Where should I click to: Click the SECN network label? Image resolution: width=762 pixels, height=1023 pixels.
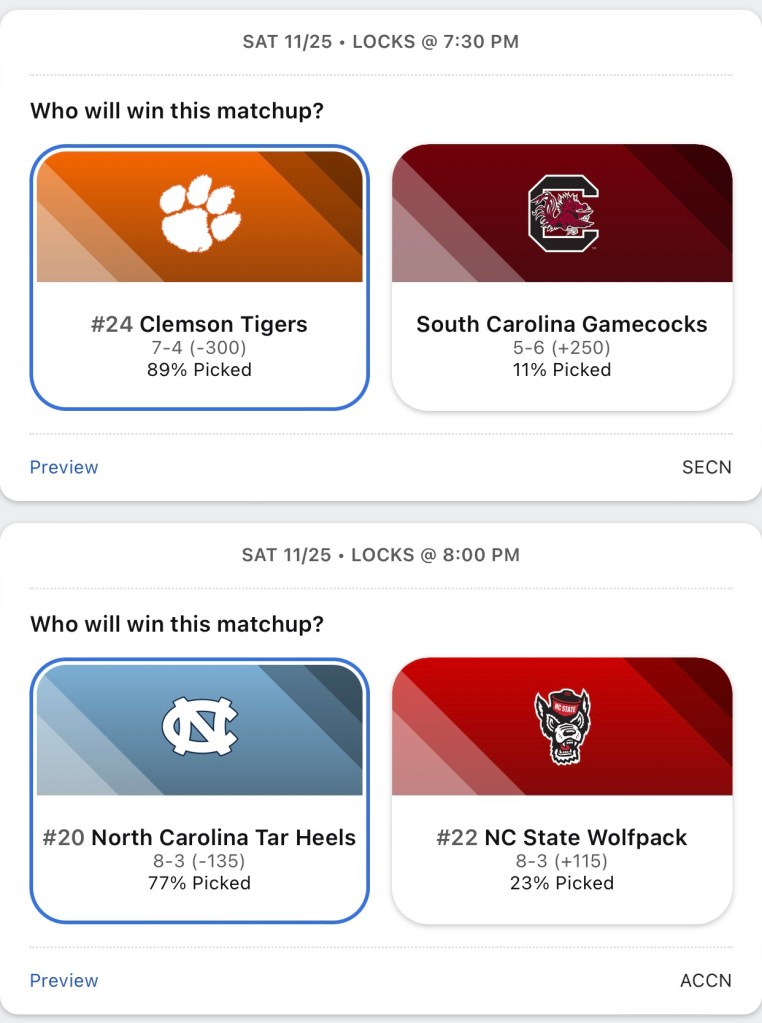tap(707, 467)
